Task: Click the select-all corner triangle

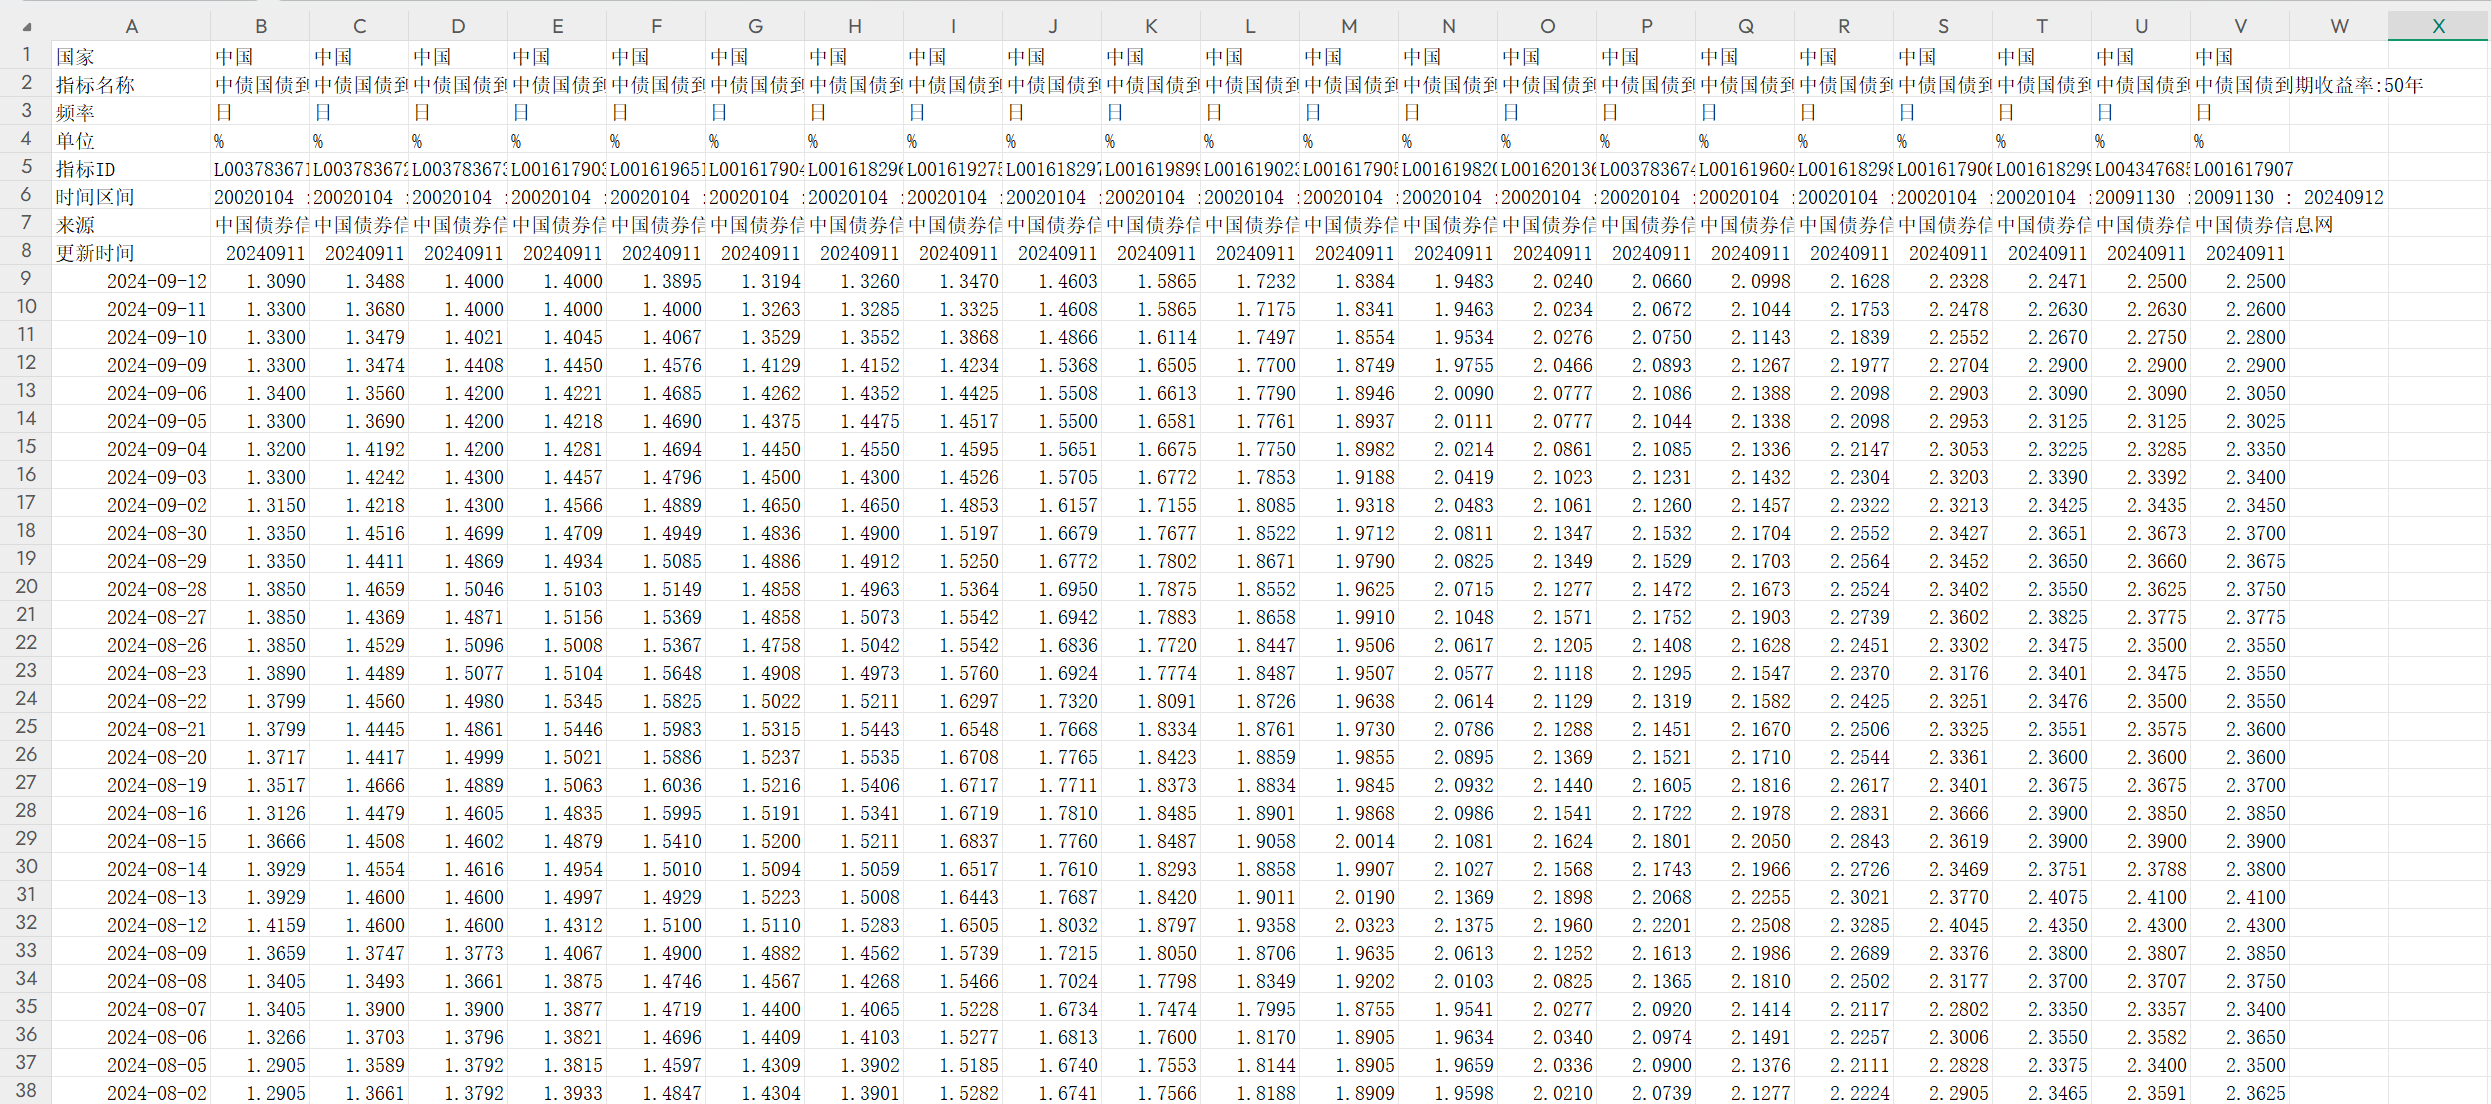Action: pyautogui.click(x=27, y=27)
